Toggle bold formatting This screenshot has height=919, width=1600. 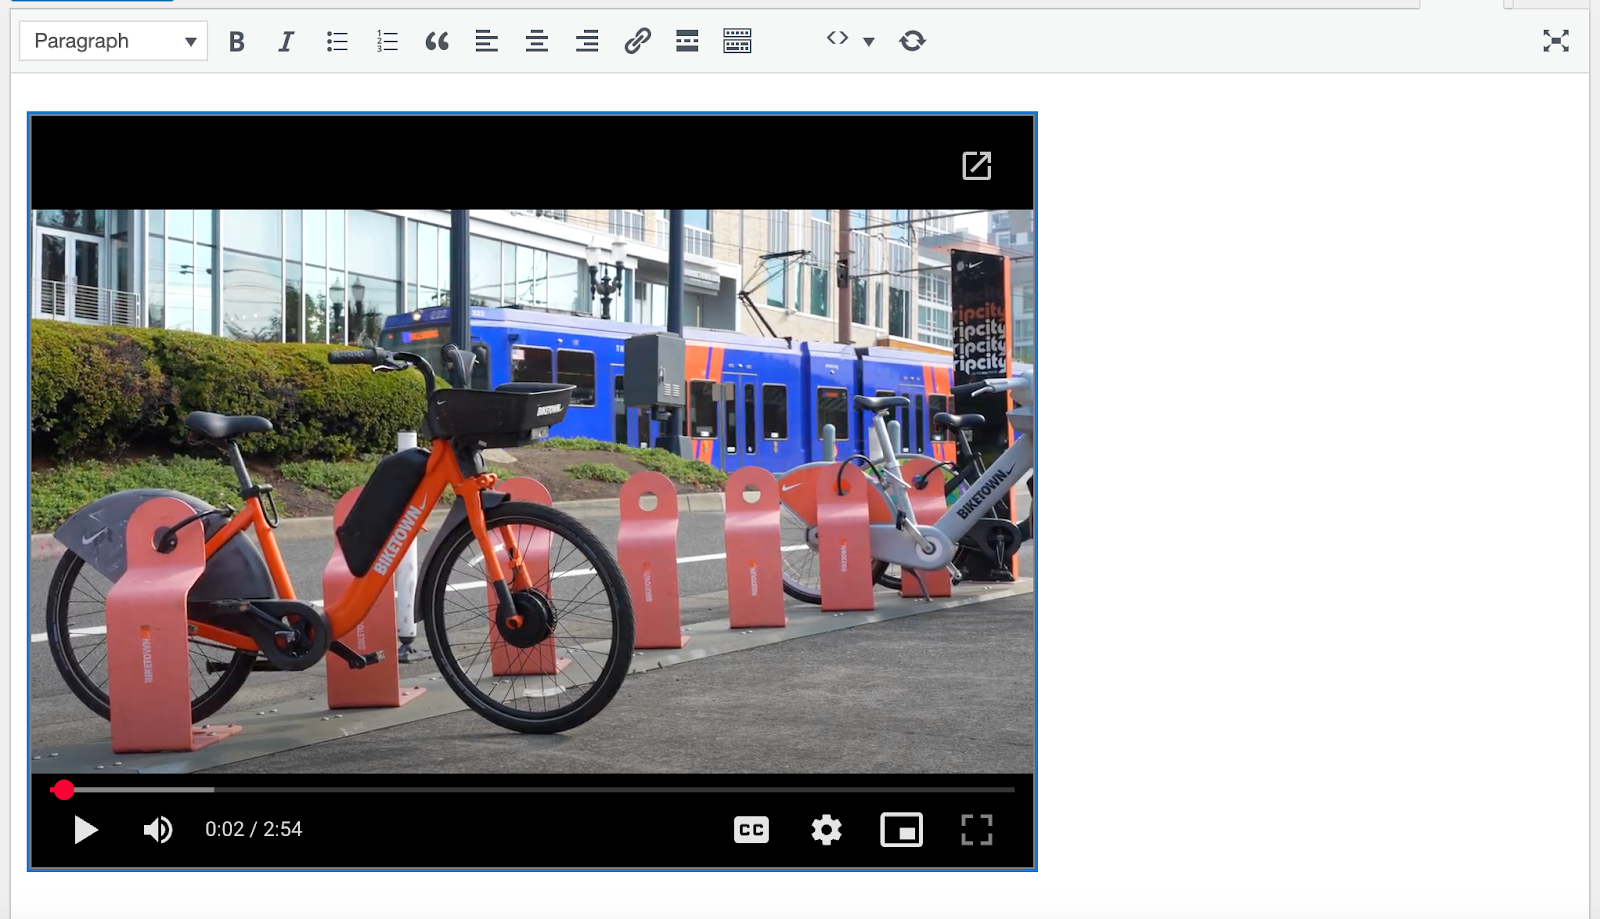[x=237, y=41]
